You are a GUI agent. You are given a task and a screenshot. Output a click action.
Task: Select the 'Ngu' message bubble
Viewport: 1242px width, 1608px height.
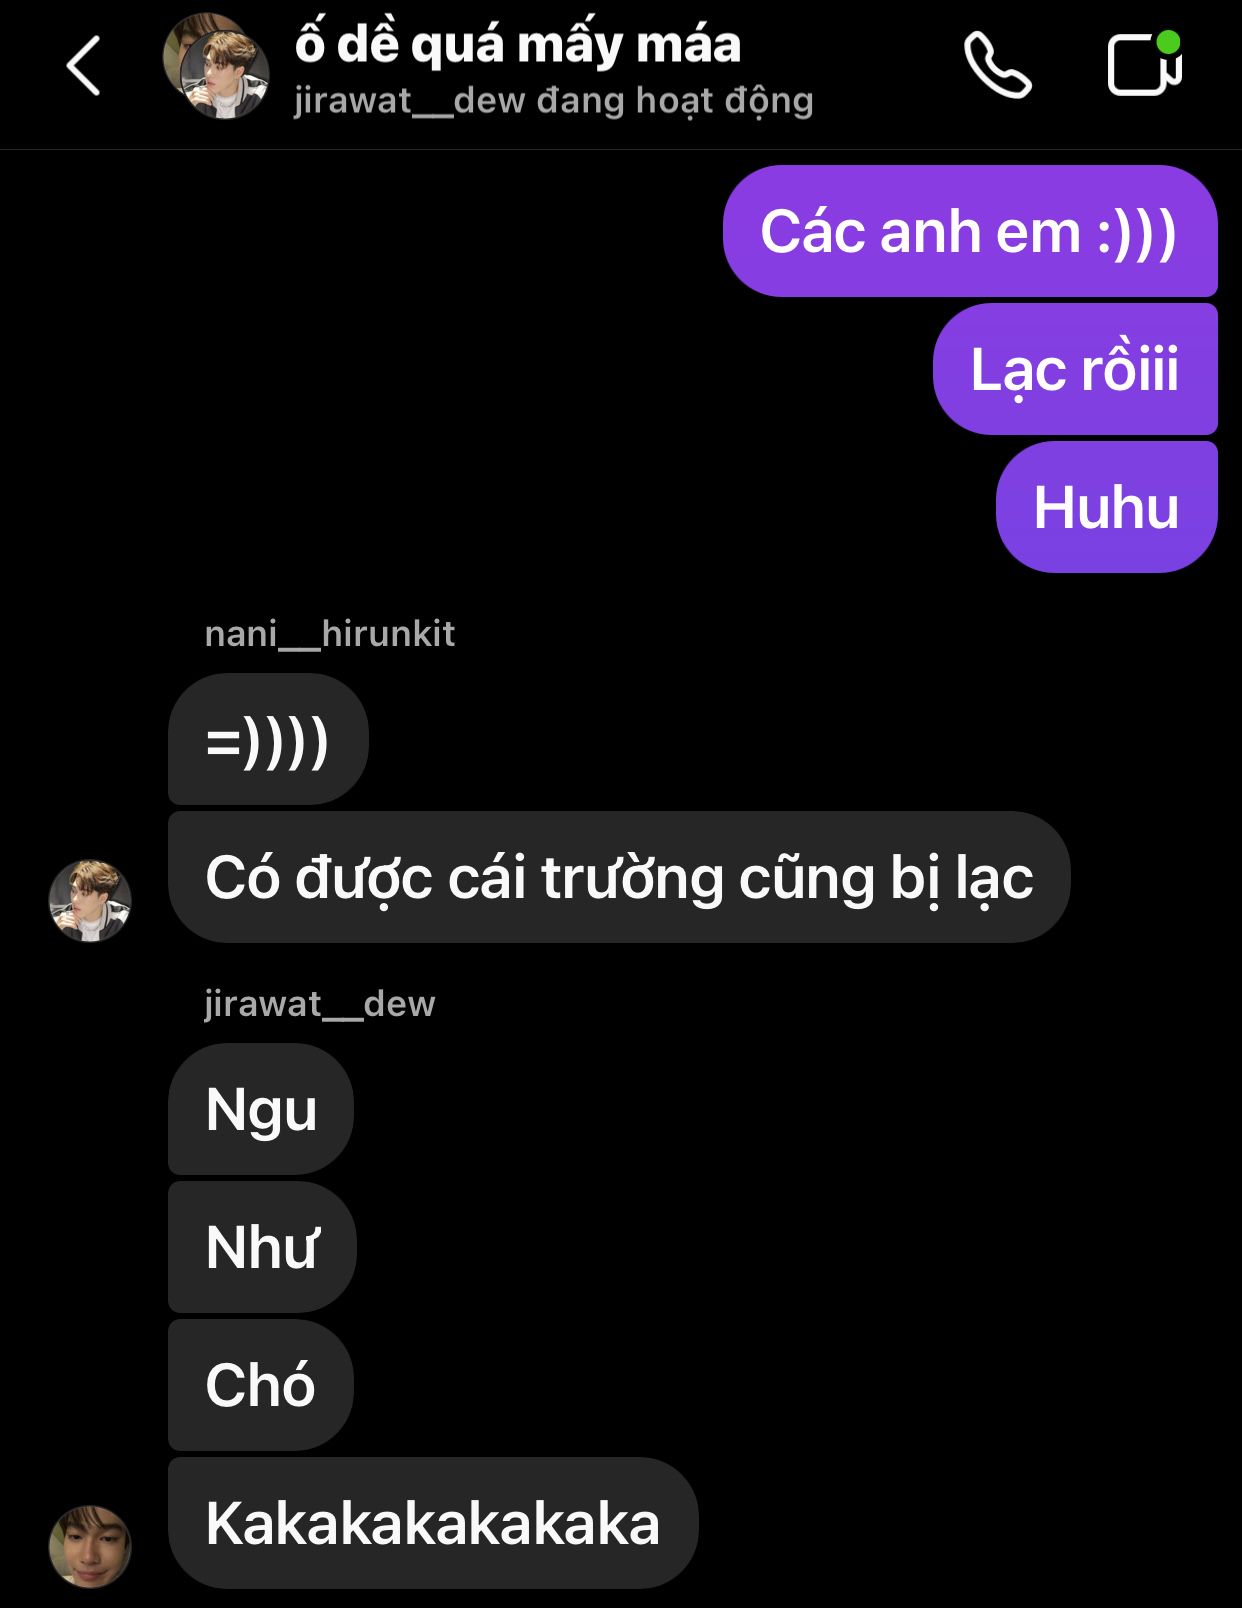pos(261,1109)
